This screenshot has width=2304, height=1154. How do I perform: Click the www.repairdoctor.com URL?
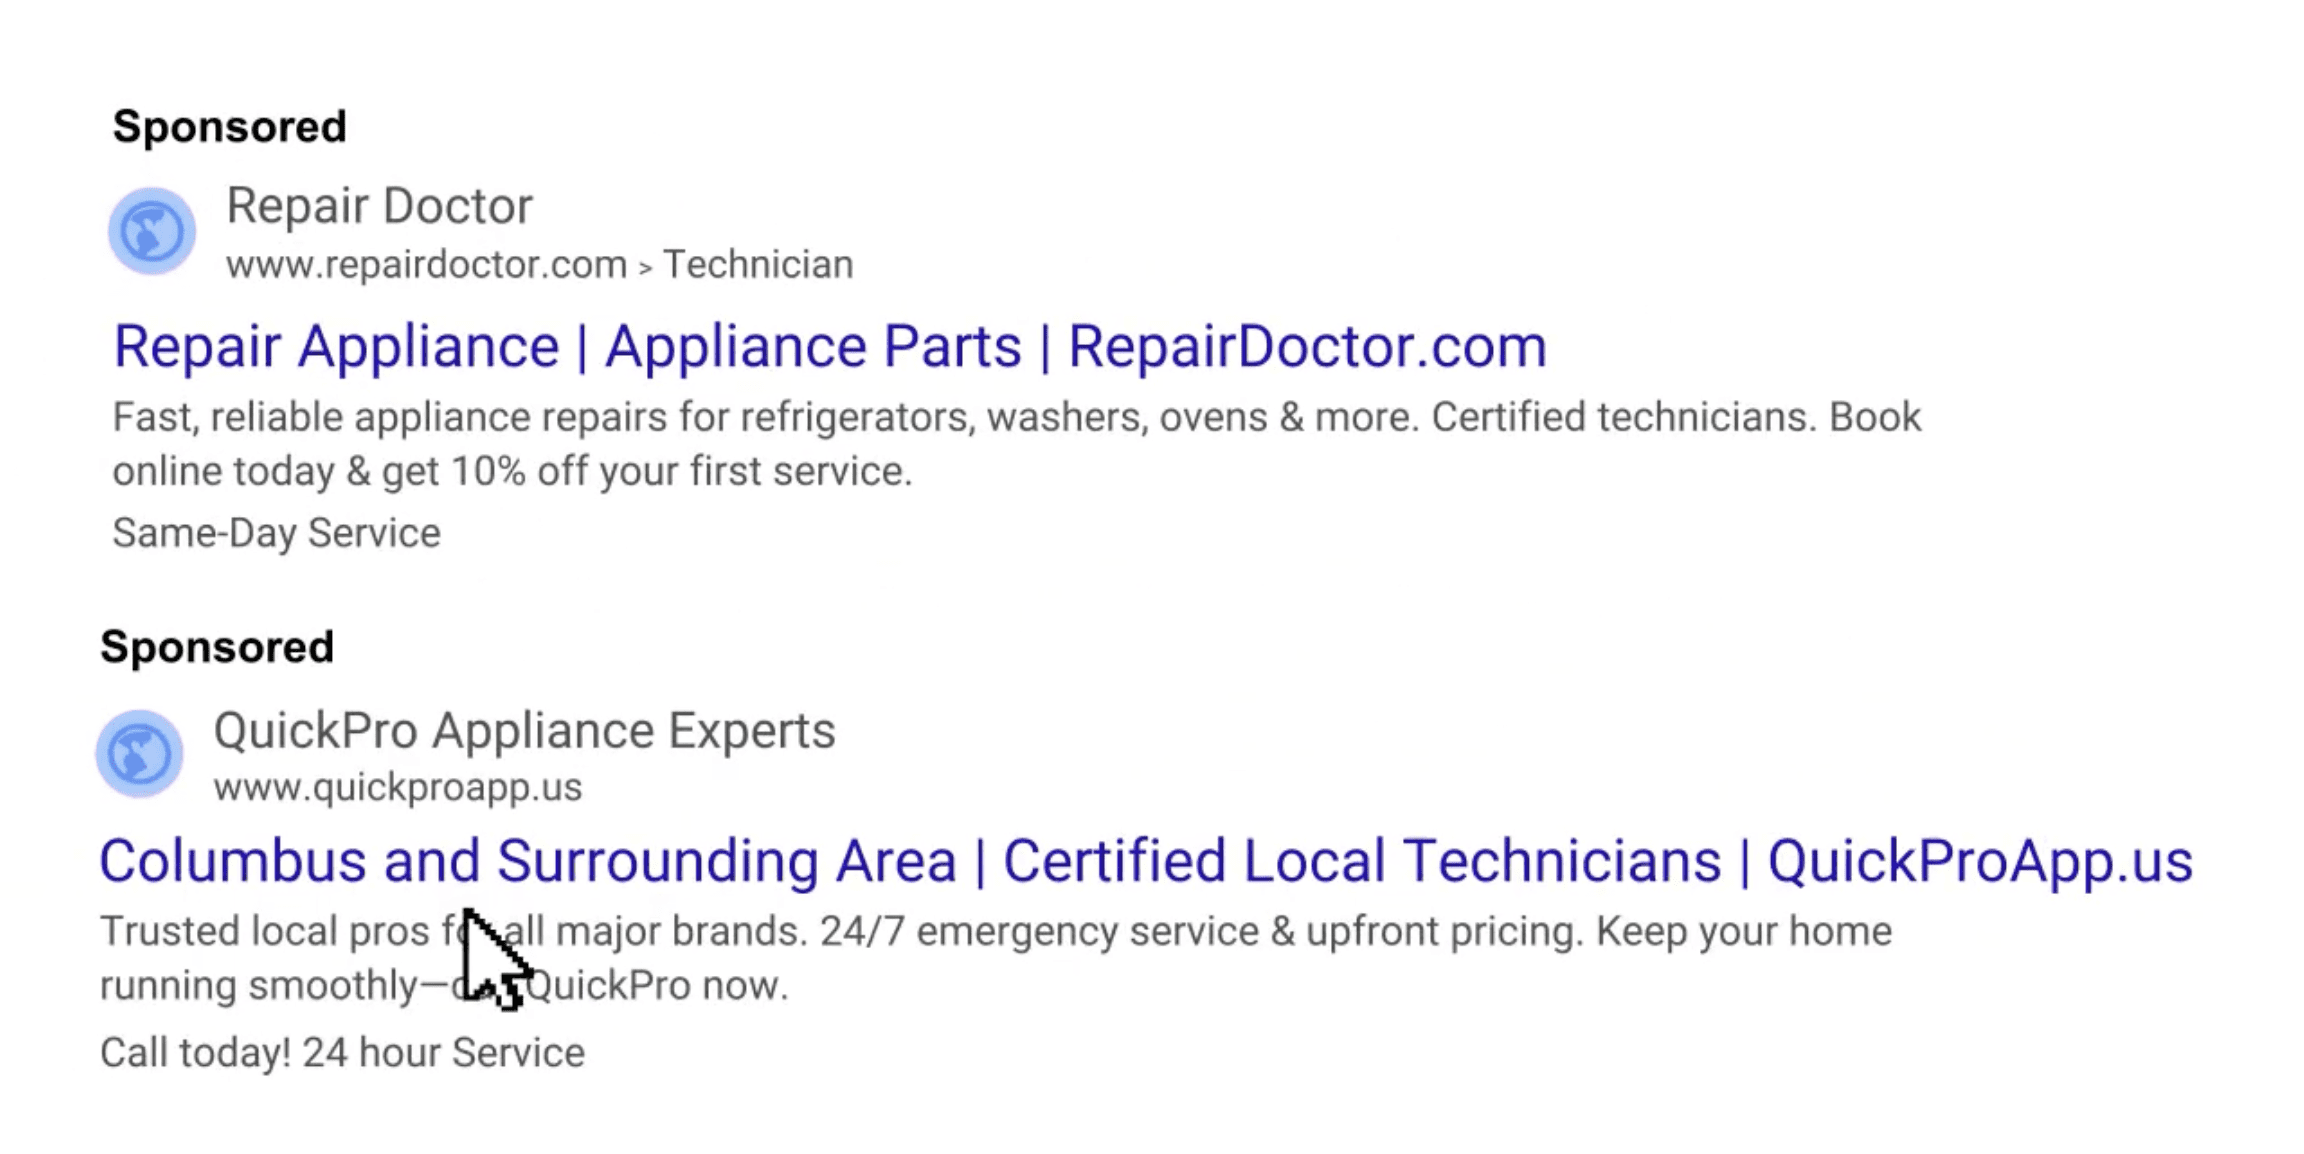pyautogui.click(x=426, y=265)
